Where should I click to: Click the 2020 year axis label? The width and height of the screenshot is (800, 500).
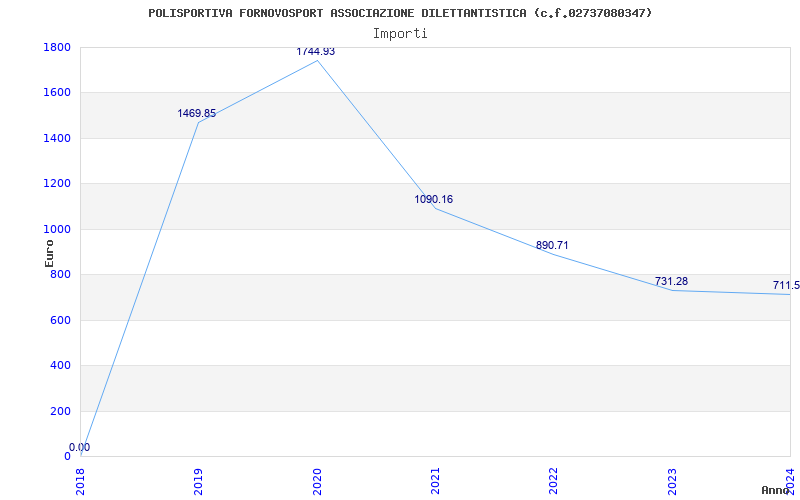[317, 482]
